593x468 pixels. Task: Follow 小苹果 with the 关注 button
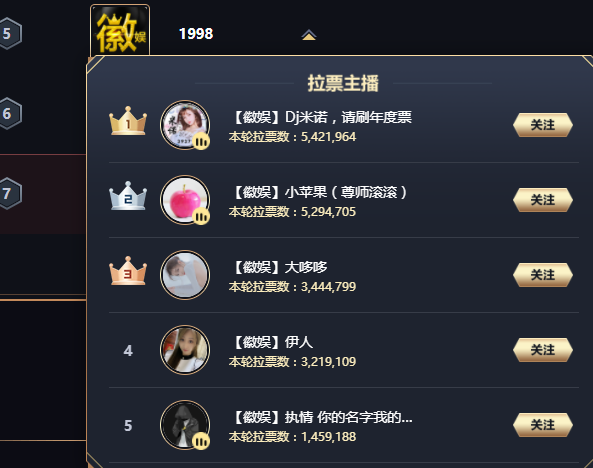coord(543,200)
